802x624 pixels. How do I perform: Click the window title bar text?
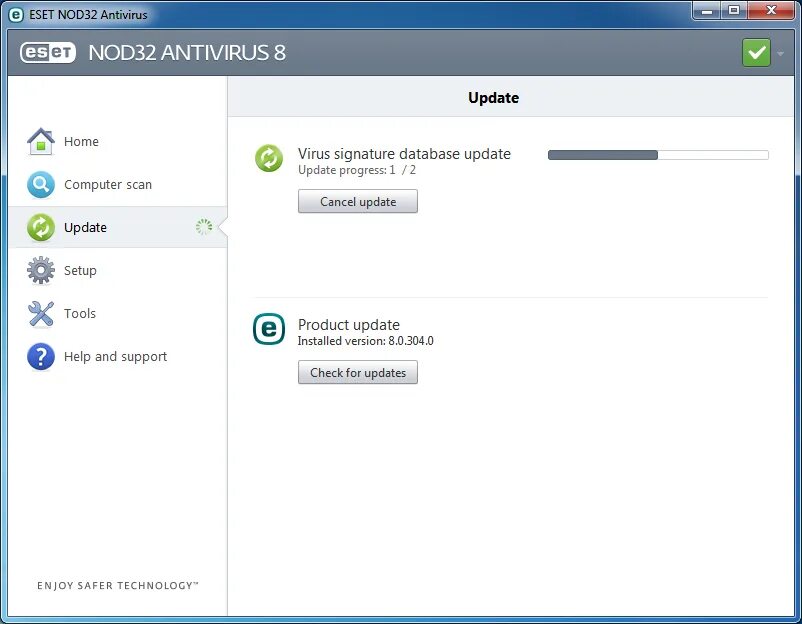(90, 14)
